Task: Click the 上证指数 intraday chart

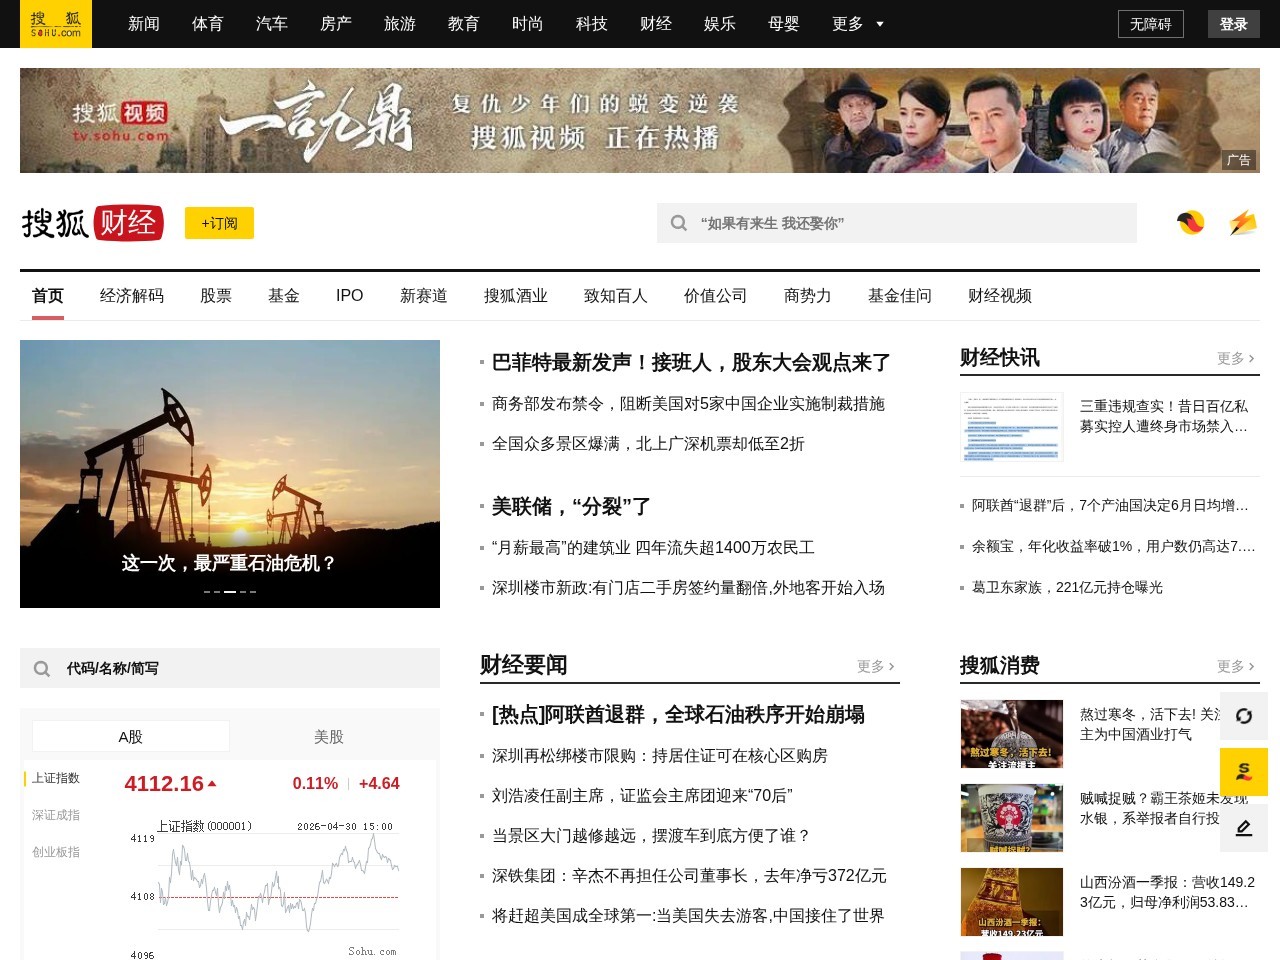Action: (265, 888)
